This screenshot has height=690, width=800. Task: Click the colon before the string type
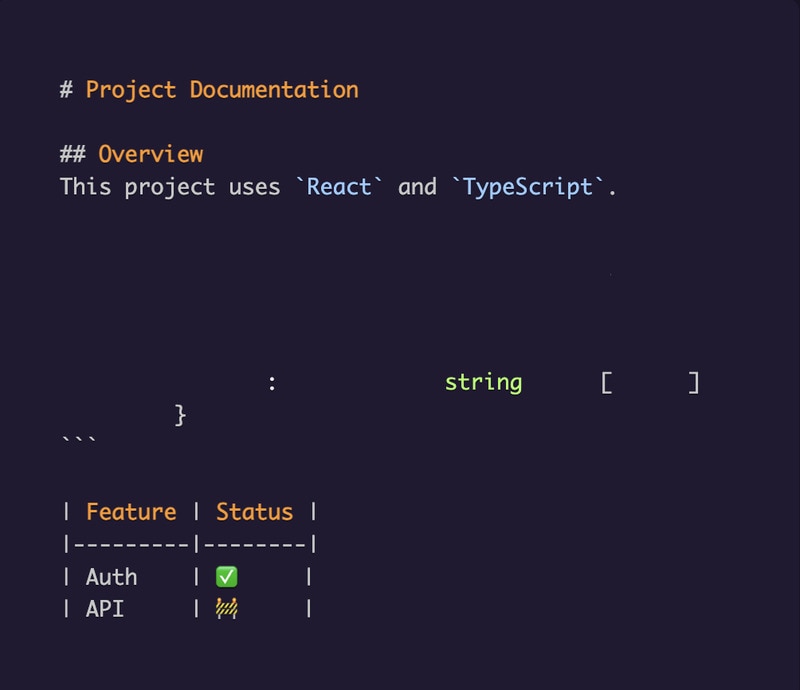point(272,382)
